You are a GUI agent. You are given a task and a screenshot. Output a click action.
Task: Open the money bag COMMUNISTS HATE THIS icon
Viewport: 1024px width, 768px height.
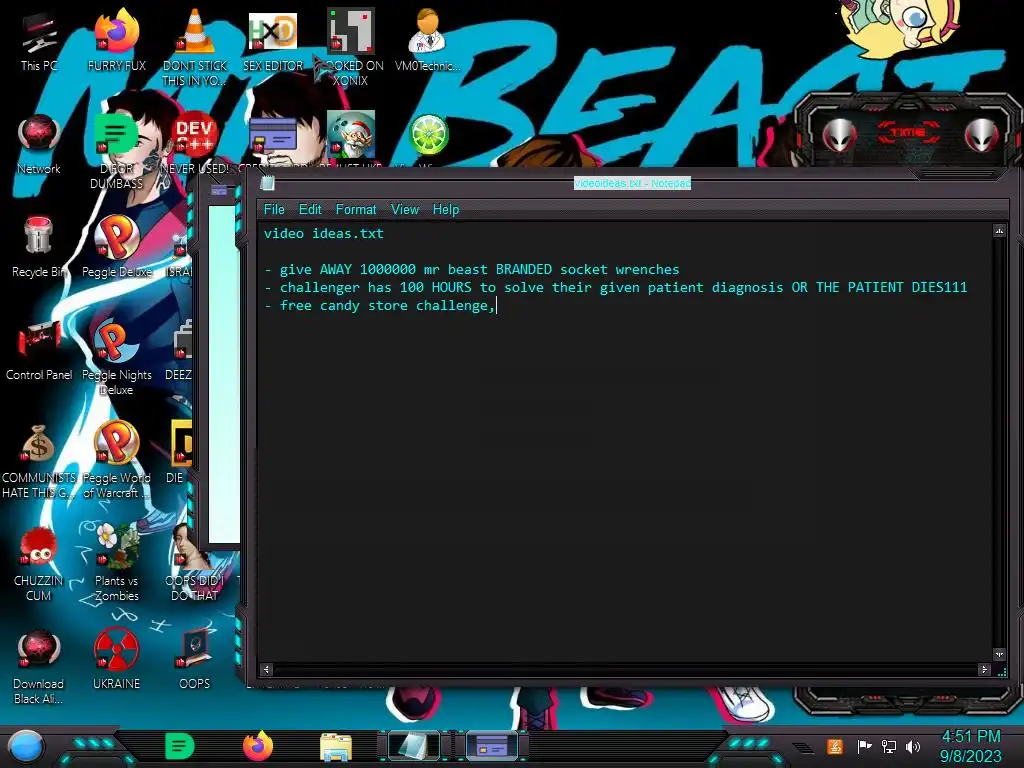point(39,460)
